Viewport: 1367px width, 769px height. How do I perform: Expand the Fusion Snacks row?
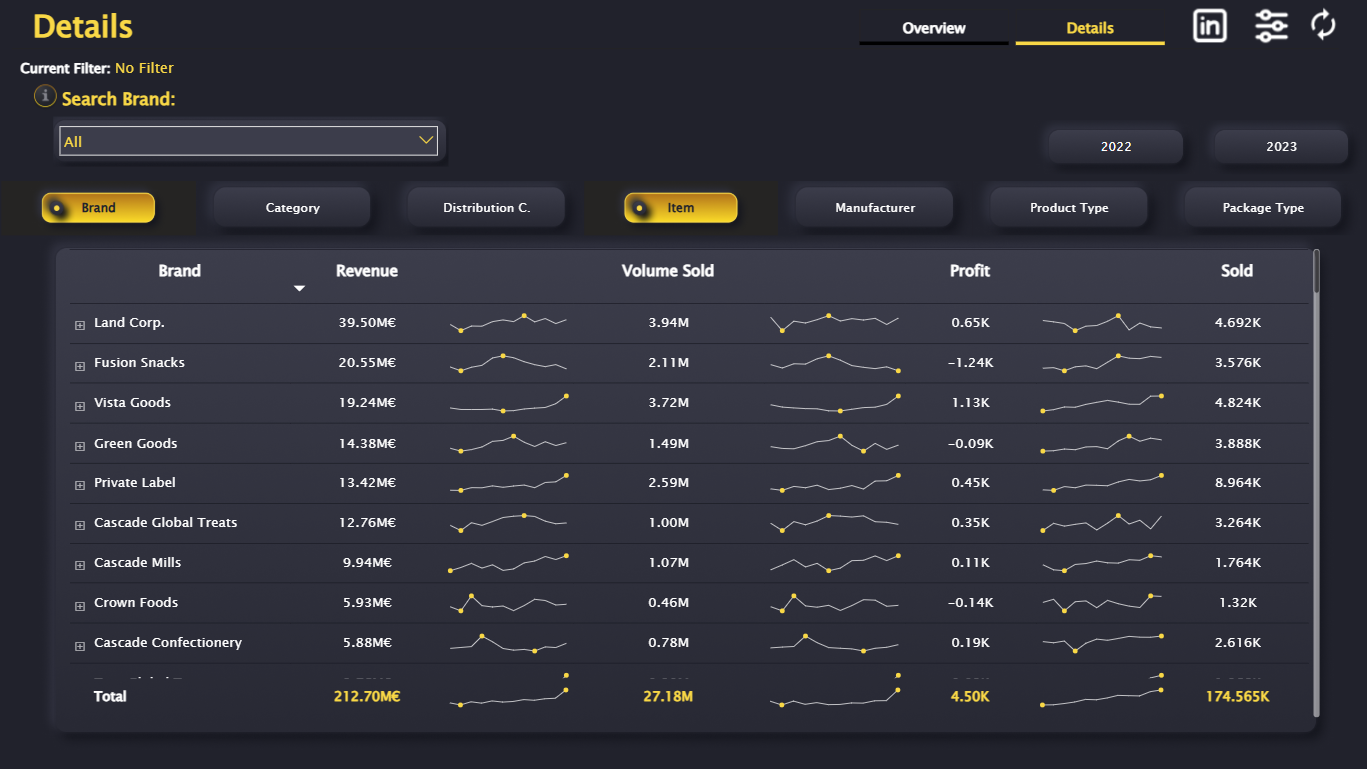[x=80, y=366]
